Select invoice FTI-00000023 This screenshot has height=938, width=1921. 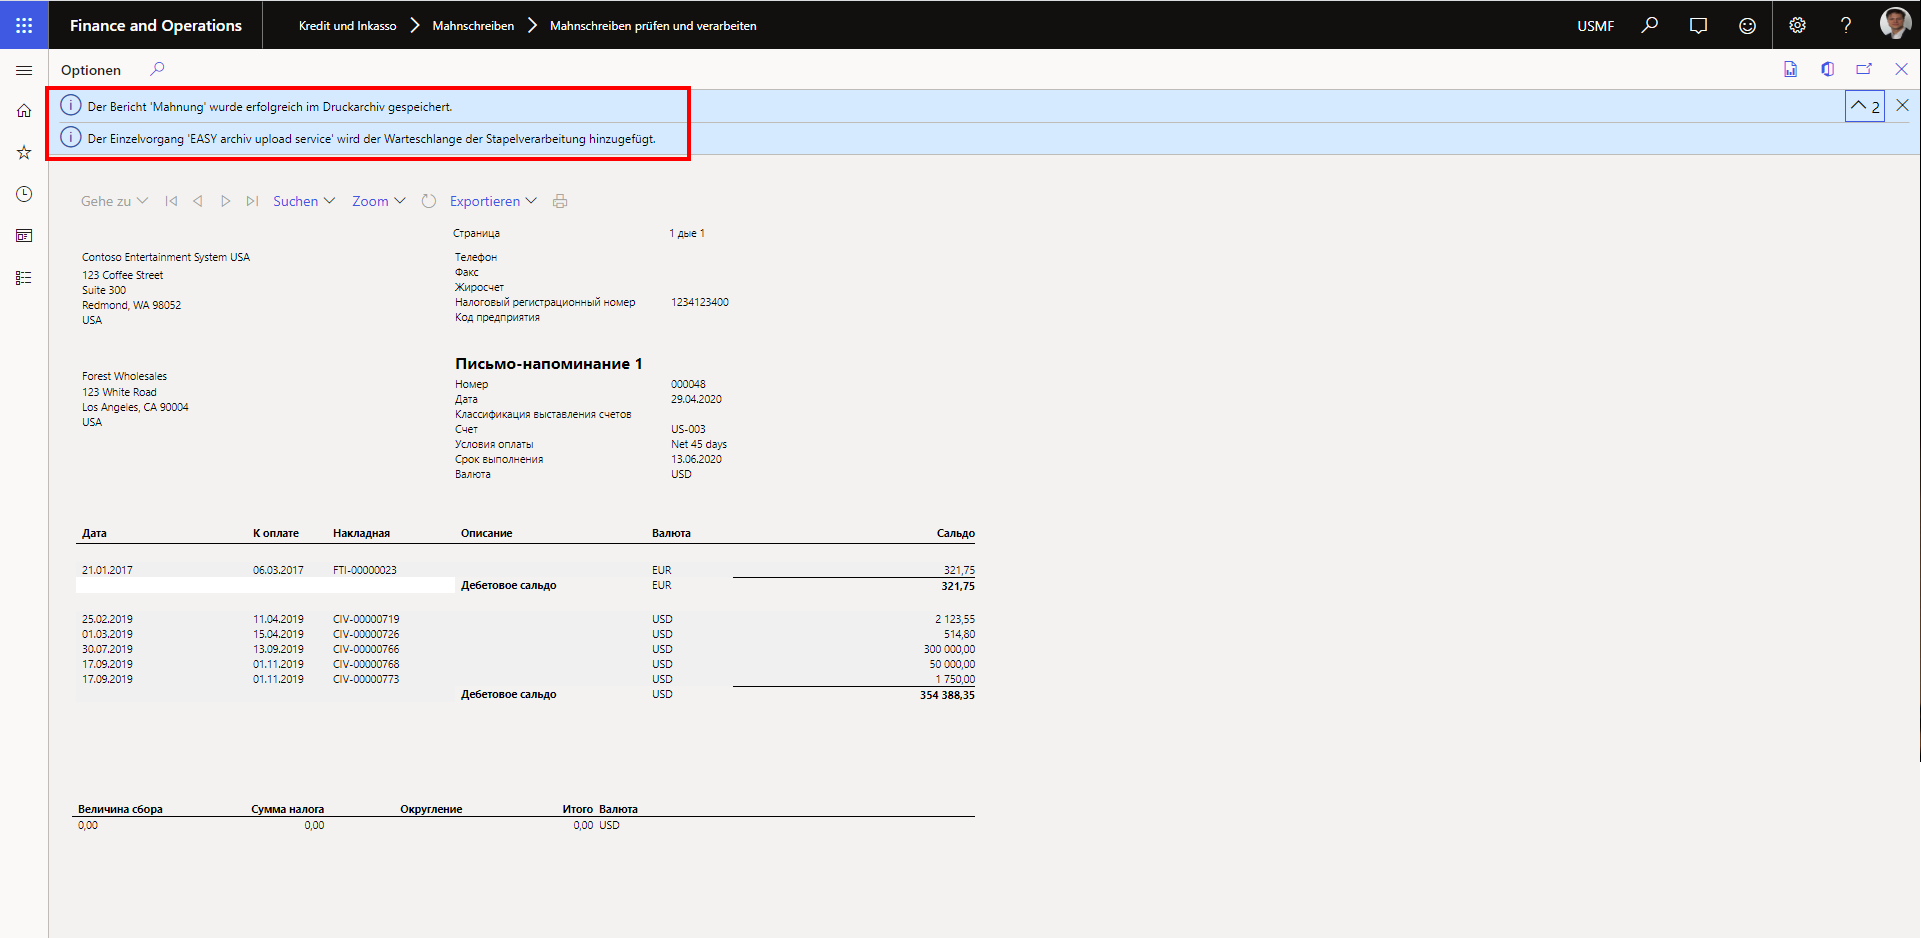[365, 570]
